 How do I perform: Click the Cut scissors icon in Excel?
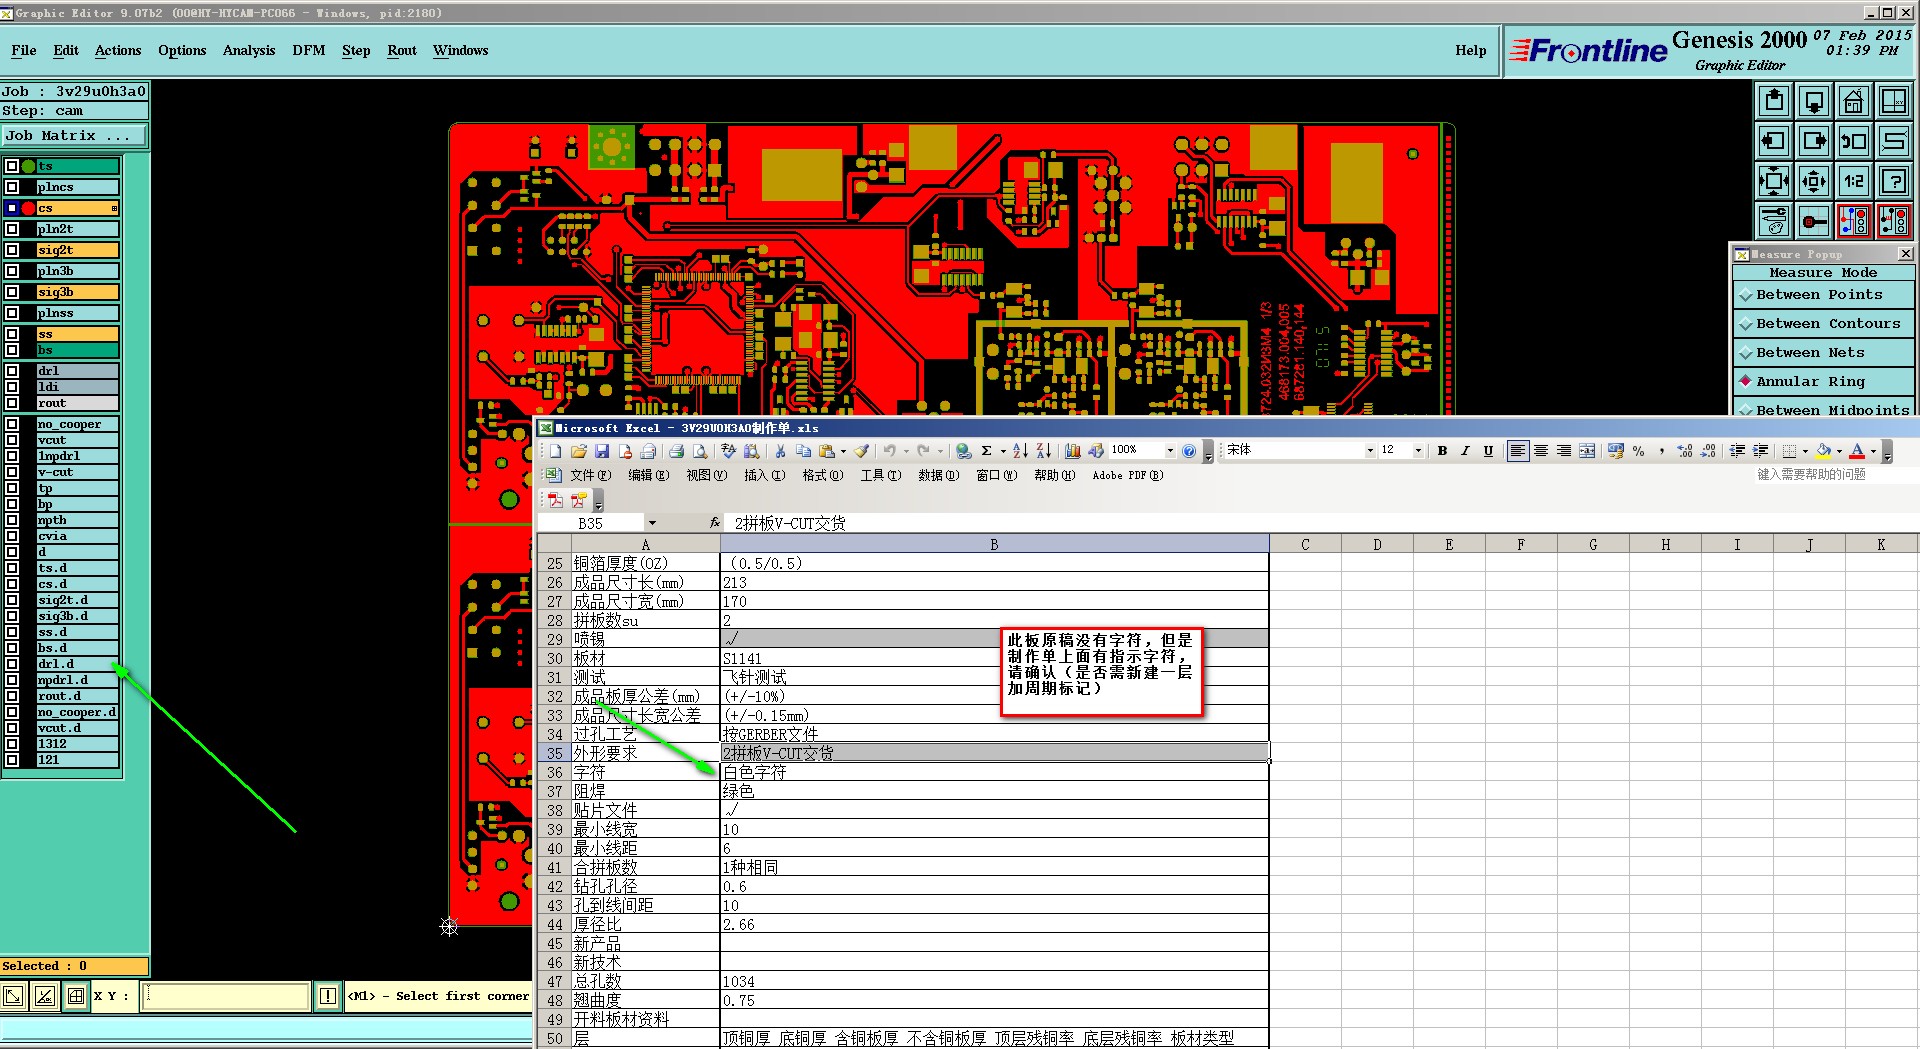click(780, 451)
